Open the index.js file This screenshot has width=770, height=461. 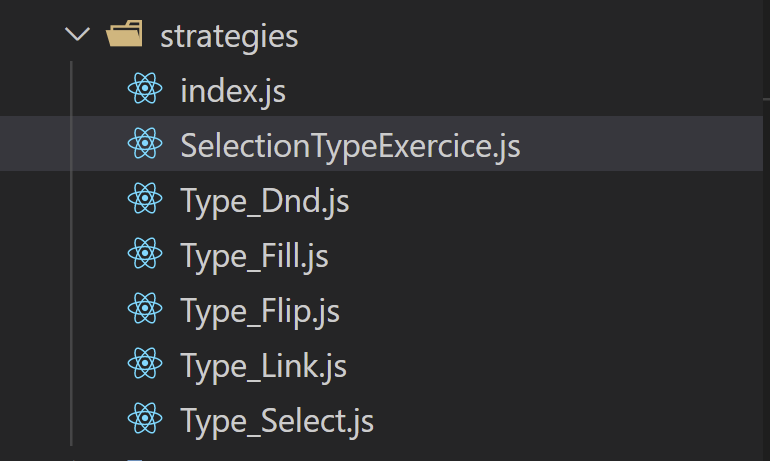click(x=233, y=91)
